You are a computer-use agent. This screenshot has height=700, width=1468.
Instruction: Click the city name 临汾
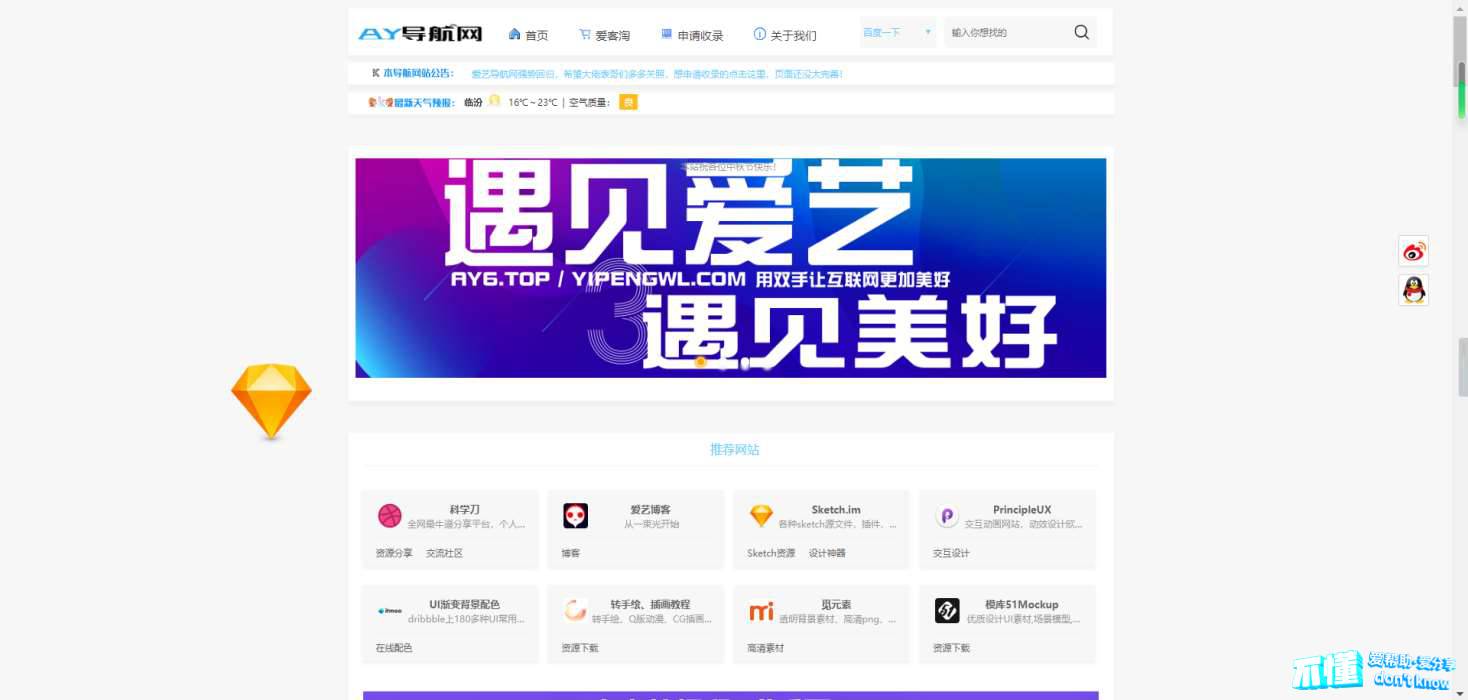[x=473, y=102]
